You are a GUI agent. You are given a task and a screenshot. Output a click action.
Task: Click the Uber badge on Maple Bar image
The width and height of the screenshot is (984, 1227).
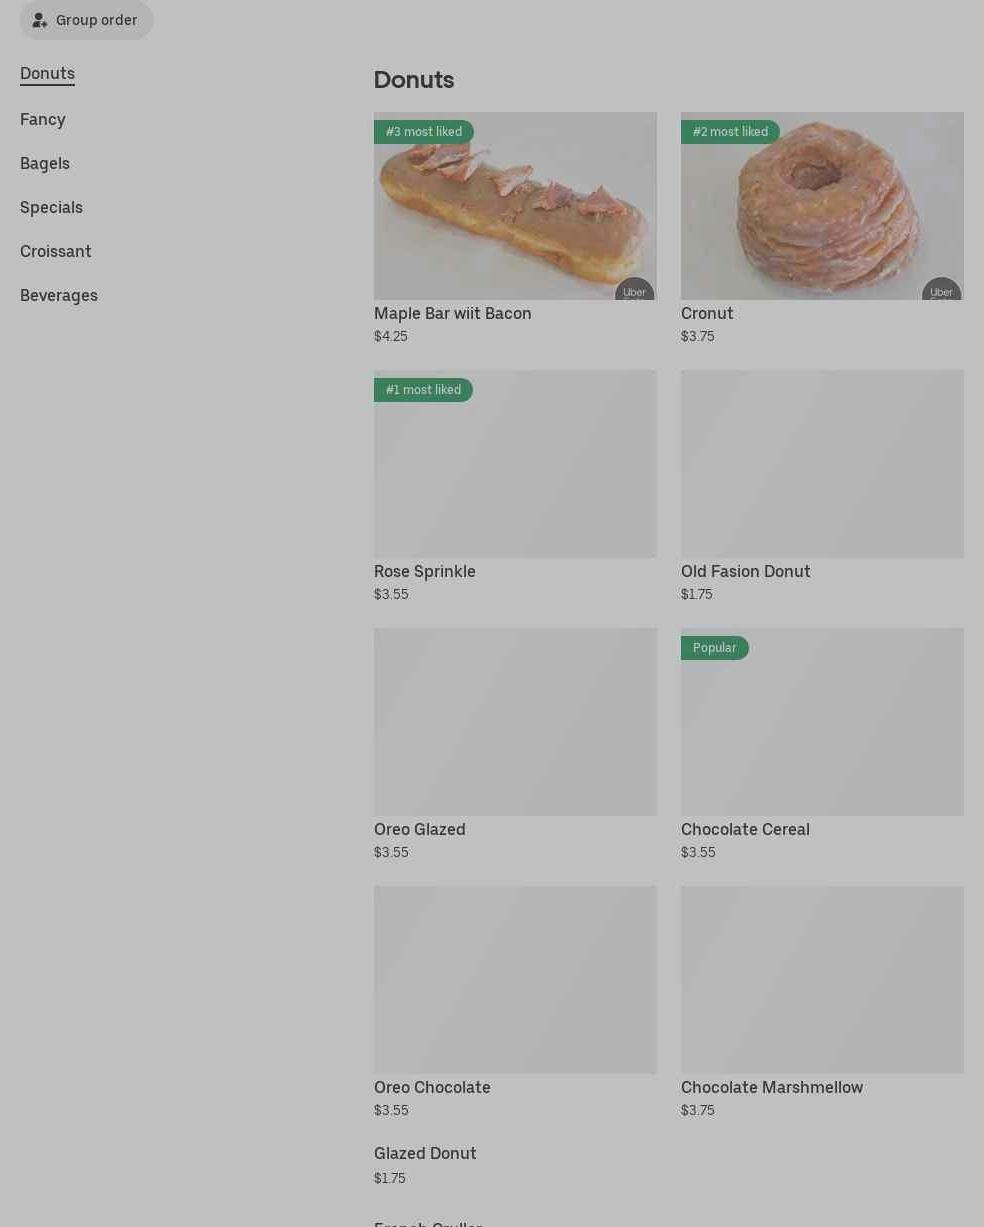[x=634, y=290]
